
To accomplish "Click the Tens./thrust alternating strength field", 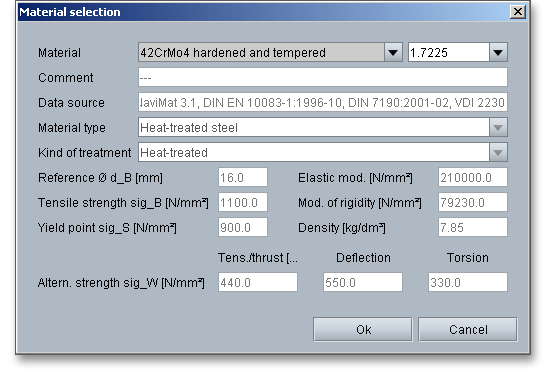I will coord(258,282).
